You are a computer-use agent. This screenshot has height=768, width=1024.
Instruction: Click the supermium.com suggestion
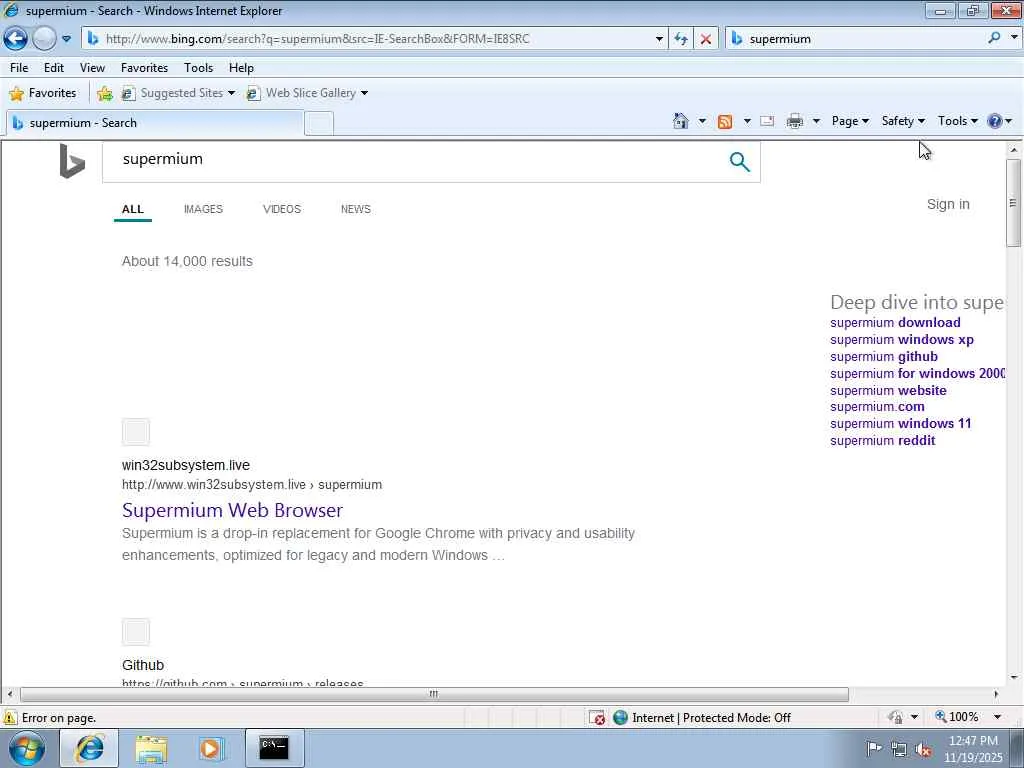(877, 406)
